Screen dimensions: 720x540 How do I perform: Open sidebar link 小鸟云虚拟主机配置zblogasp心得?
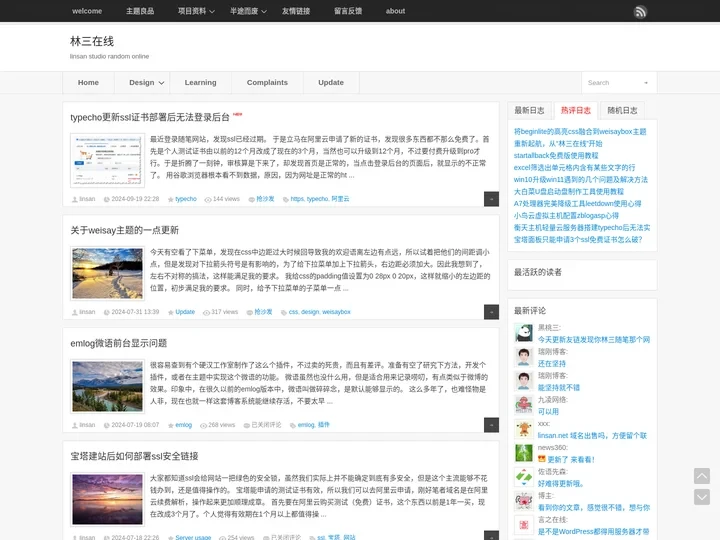566,215
